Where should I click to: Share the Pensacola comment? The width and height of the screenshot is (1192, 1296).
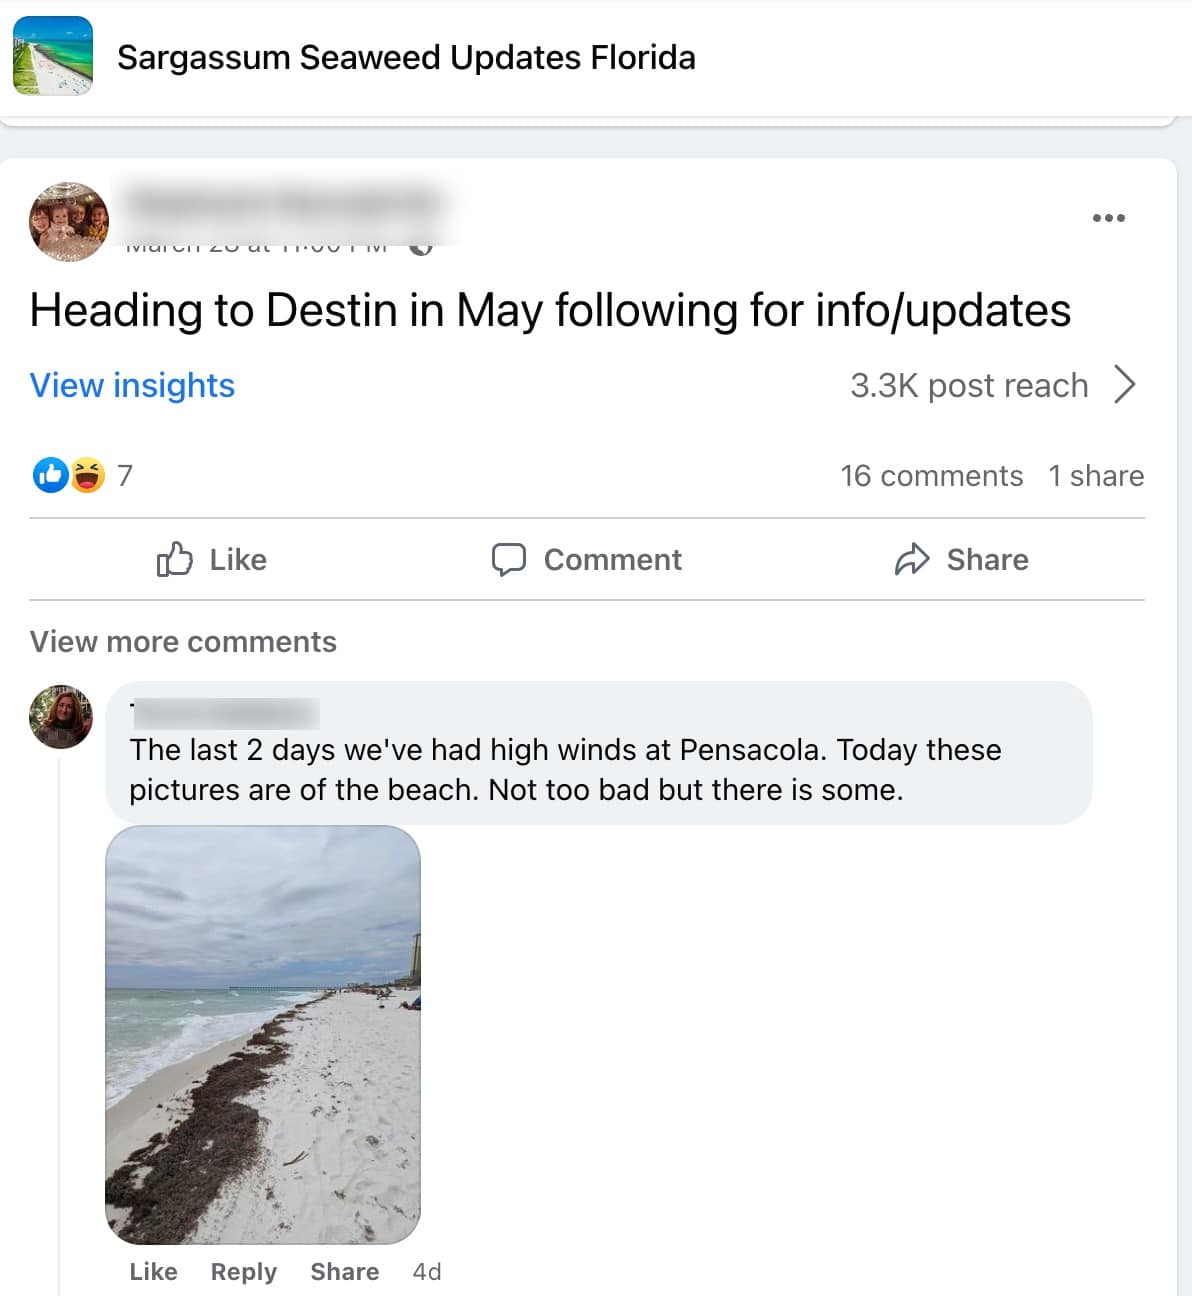(x=344, y=1271)
